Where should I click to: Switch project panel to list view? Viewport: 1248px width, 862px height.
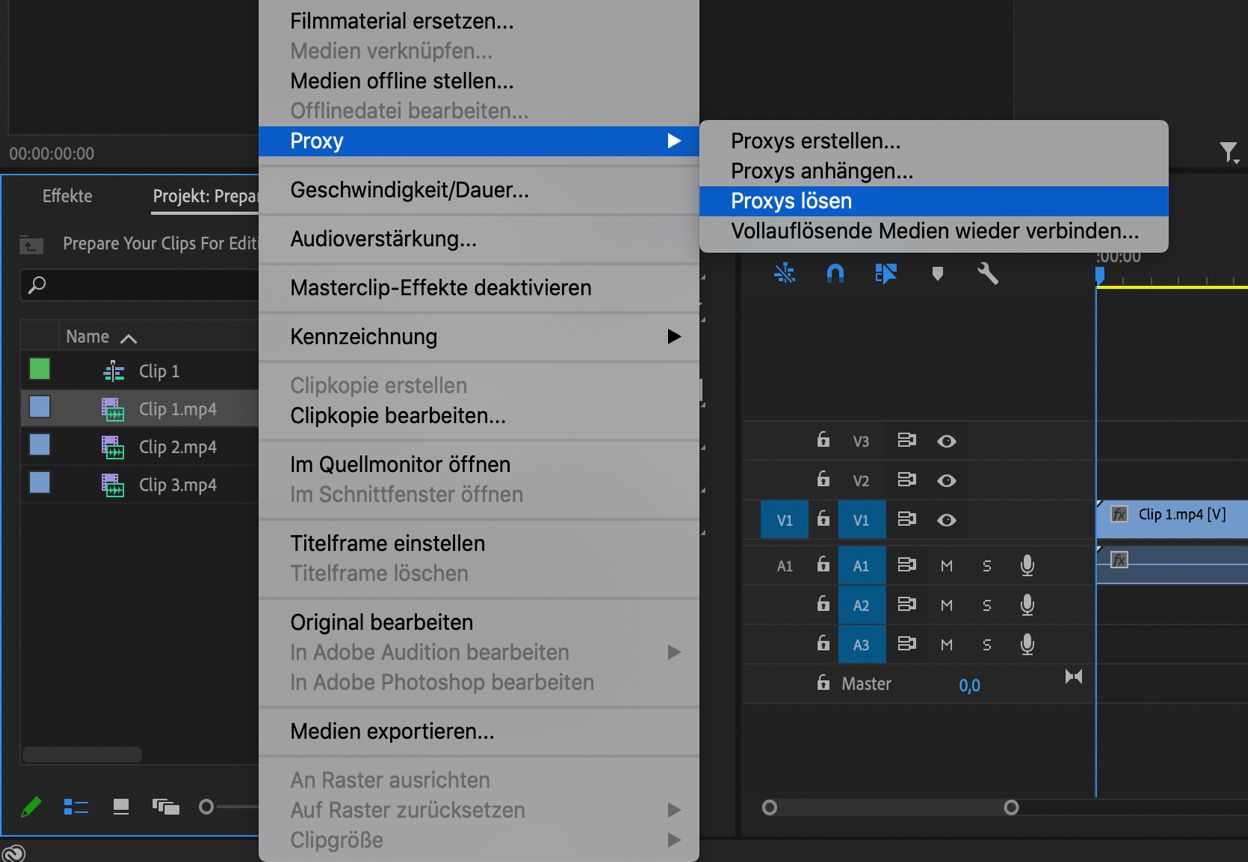pyautogui.click(x=76, y=806)
